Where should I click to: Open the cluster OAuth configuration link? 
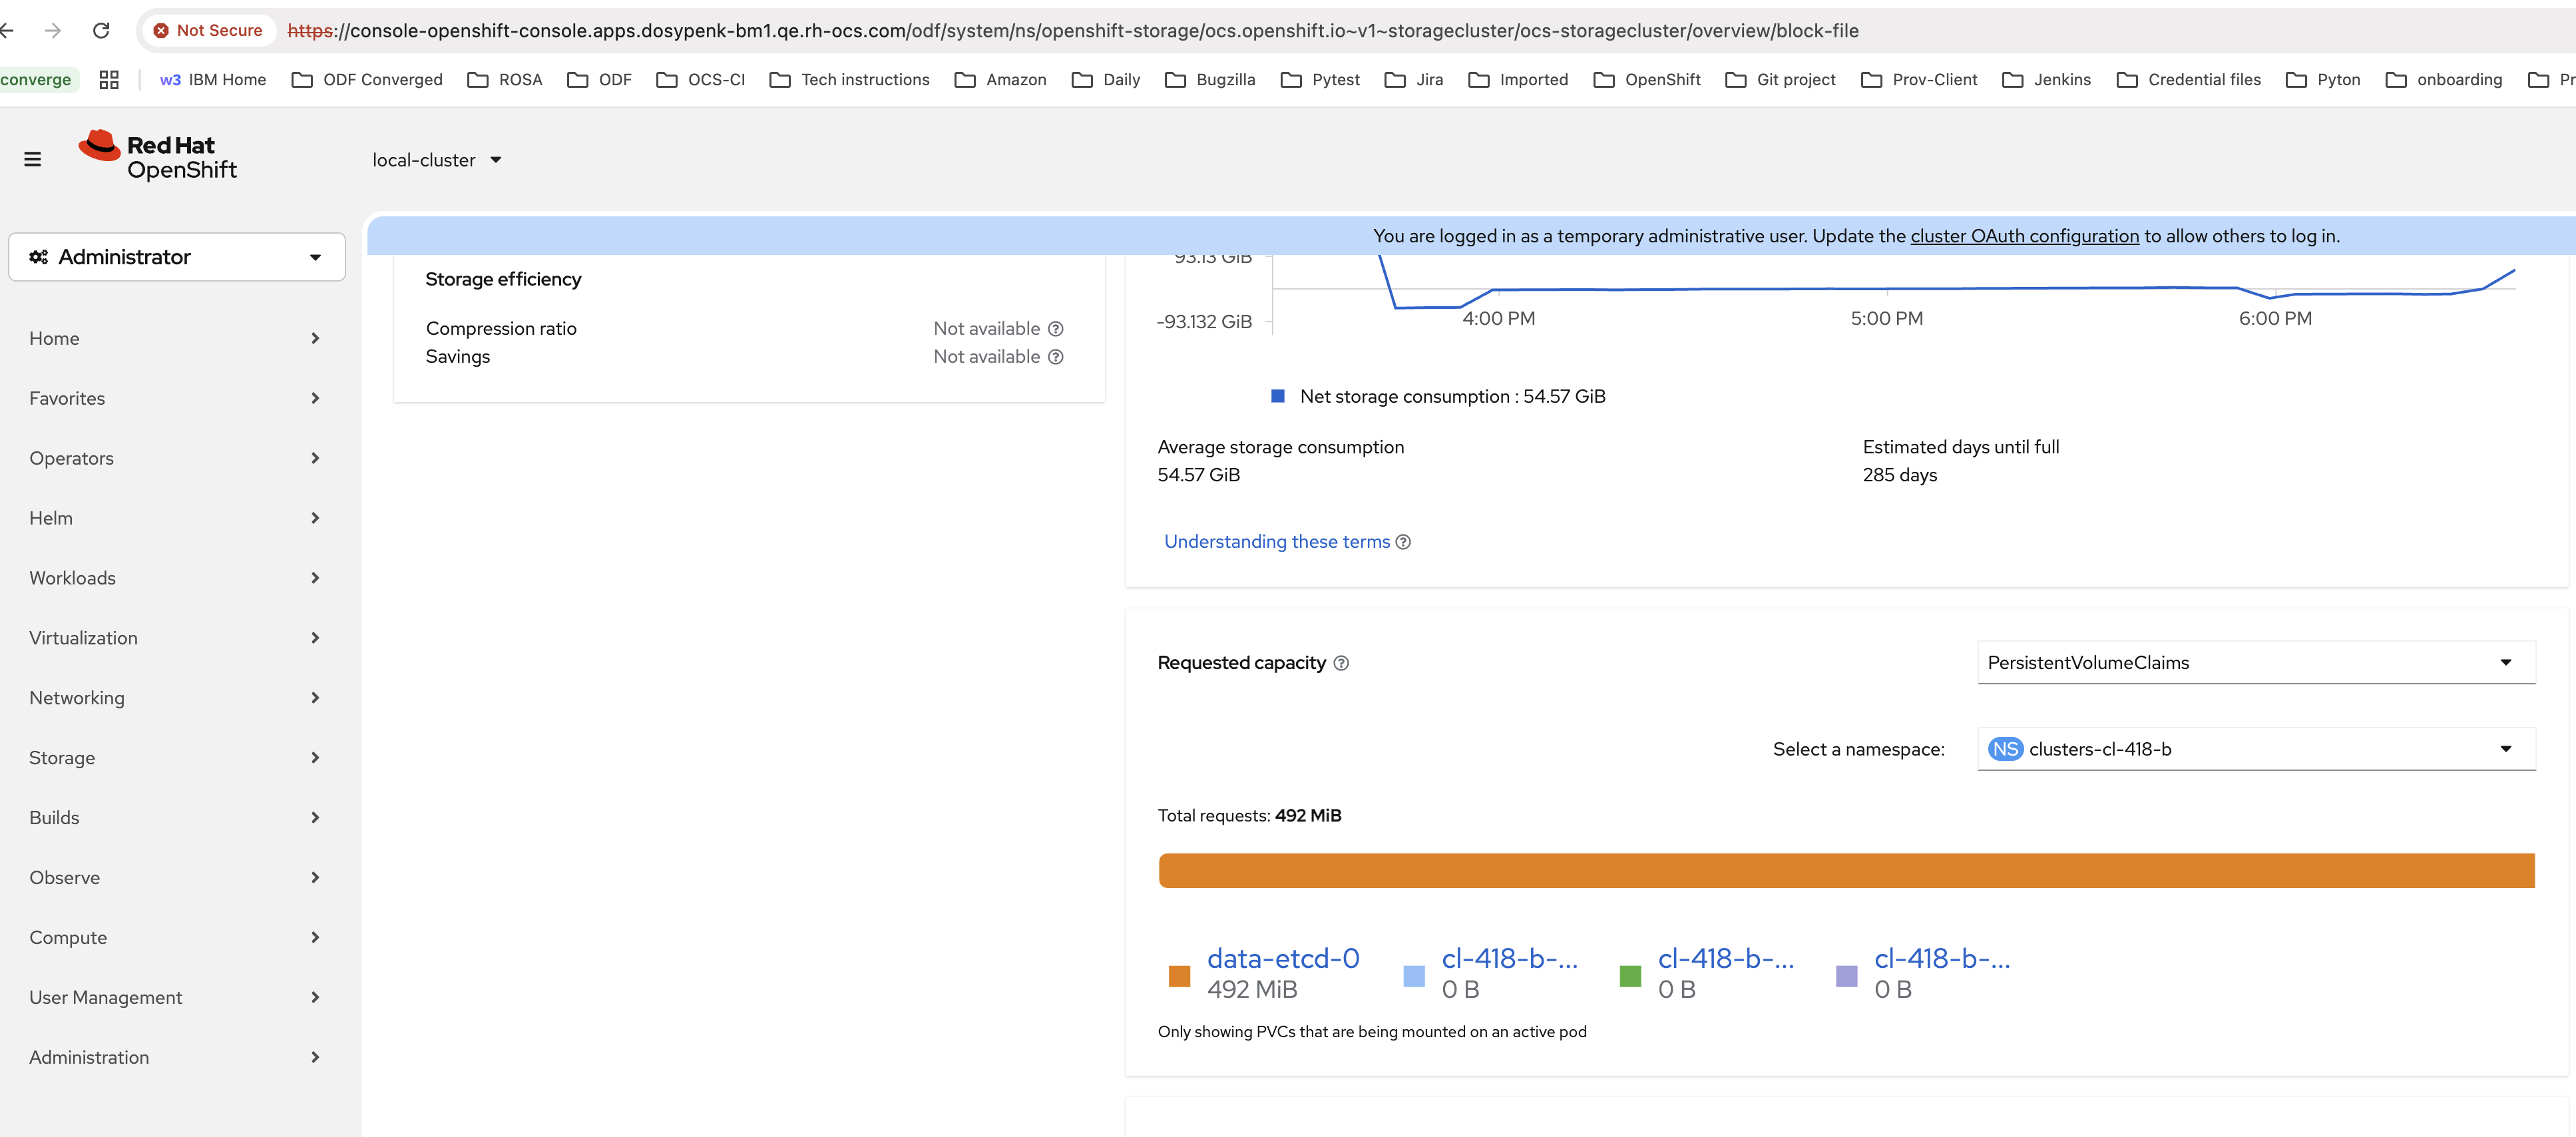[2024, 236]
